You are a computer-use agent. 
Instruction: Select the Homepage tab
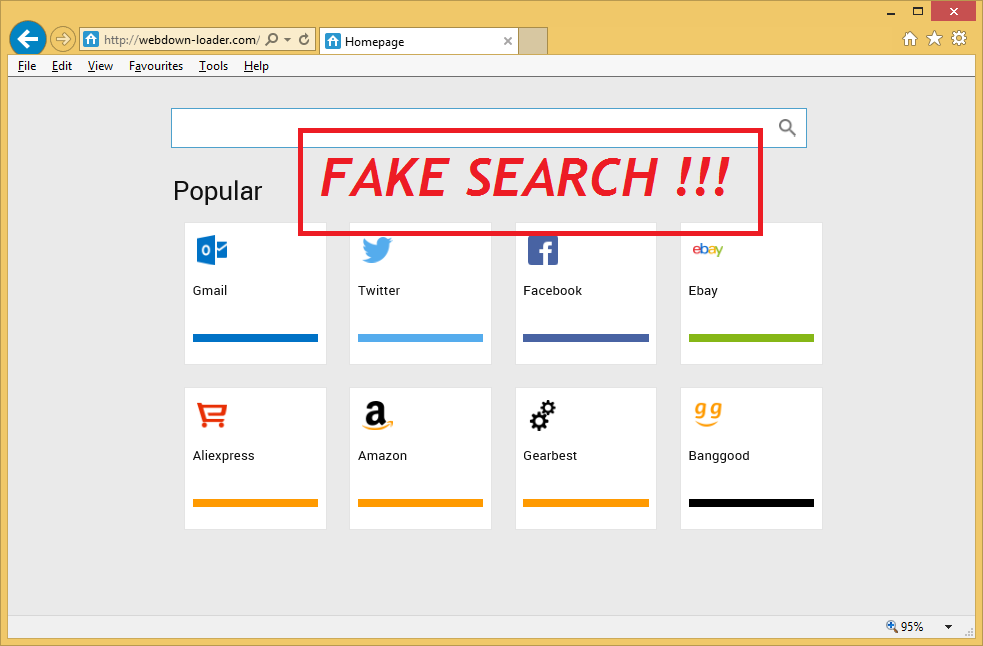[x=419, y=41]
